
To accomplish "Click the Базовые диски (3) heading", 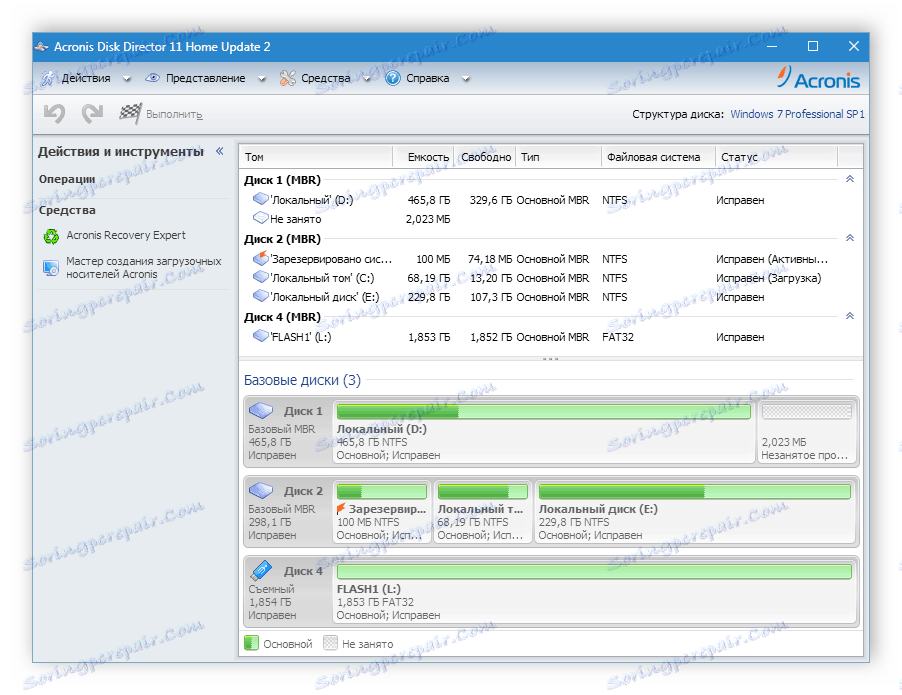I will click(x=302, y=380).
